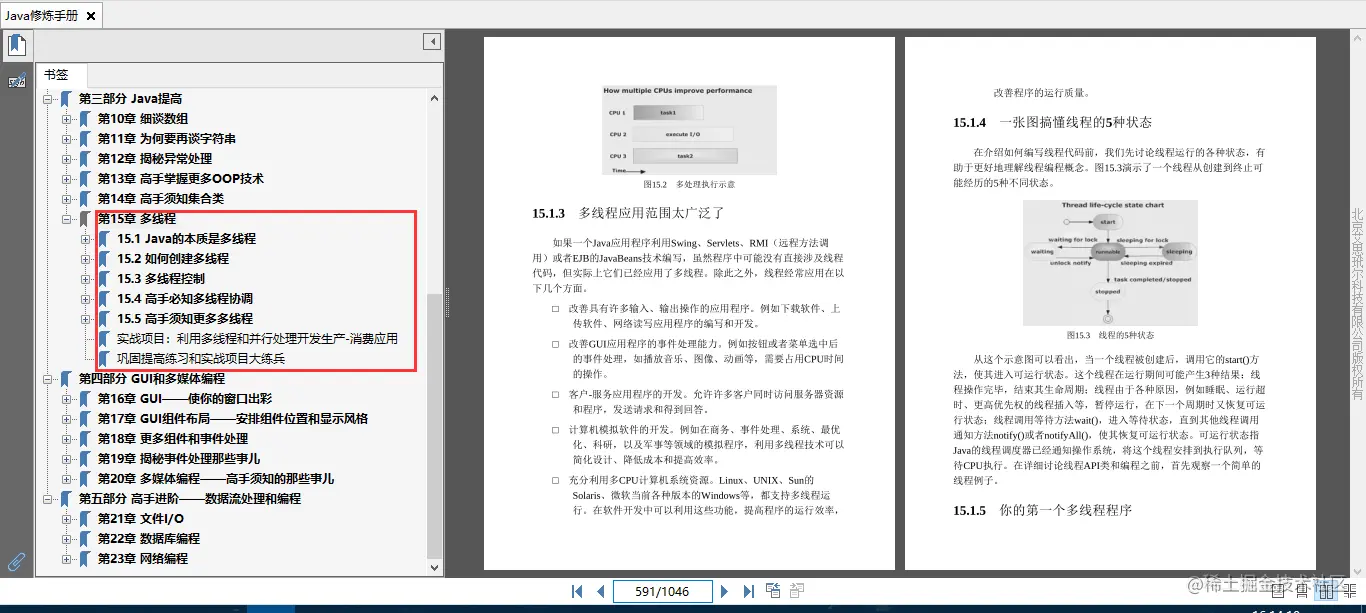The height and width of the screenshot is (613, 1366).
Task: Jump to the last page icon
Action: point(748,591)
